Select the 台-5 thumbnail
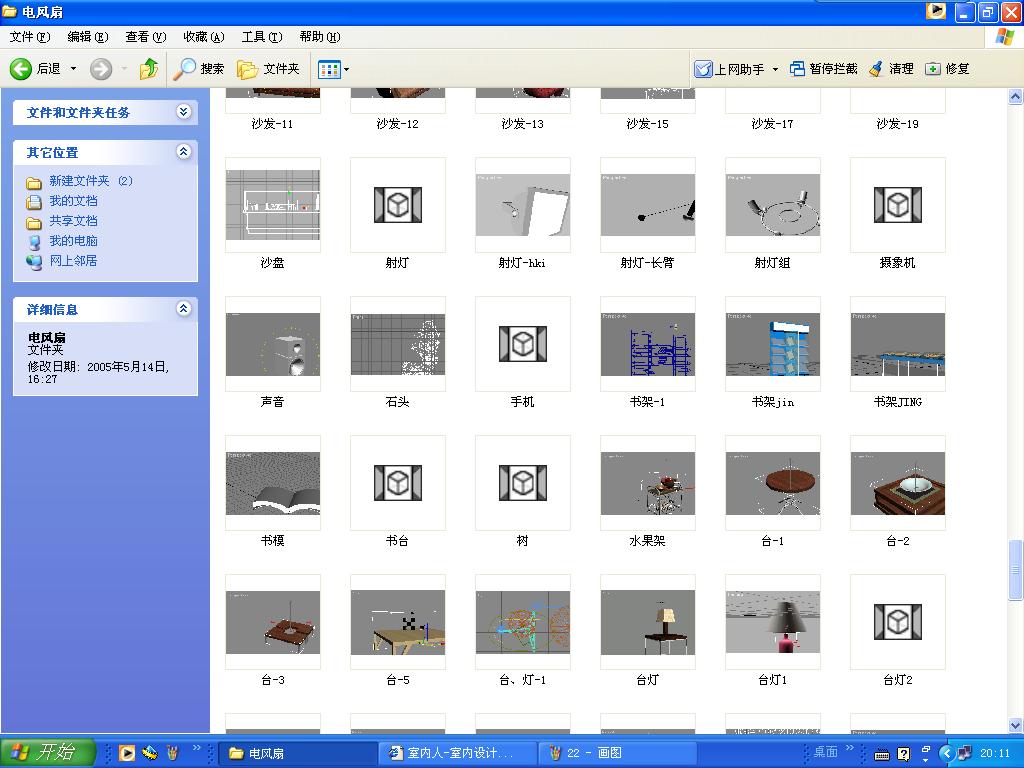The image size is (1024, 768). pyautogui.click(x=398, y=622)
